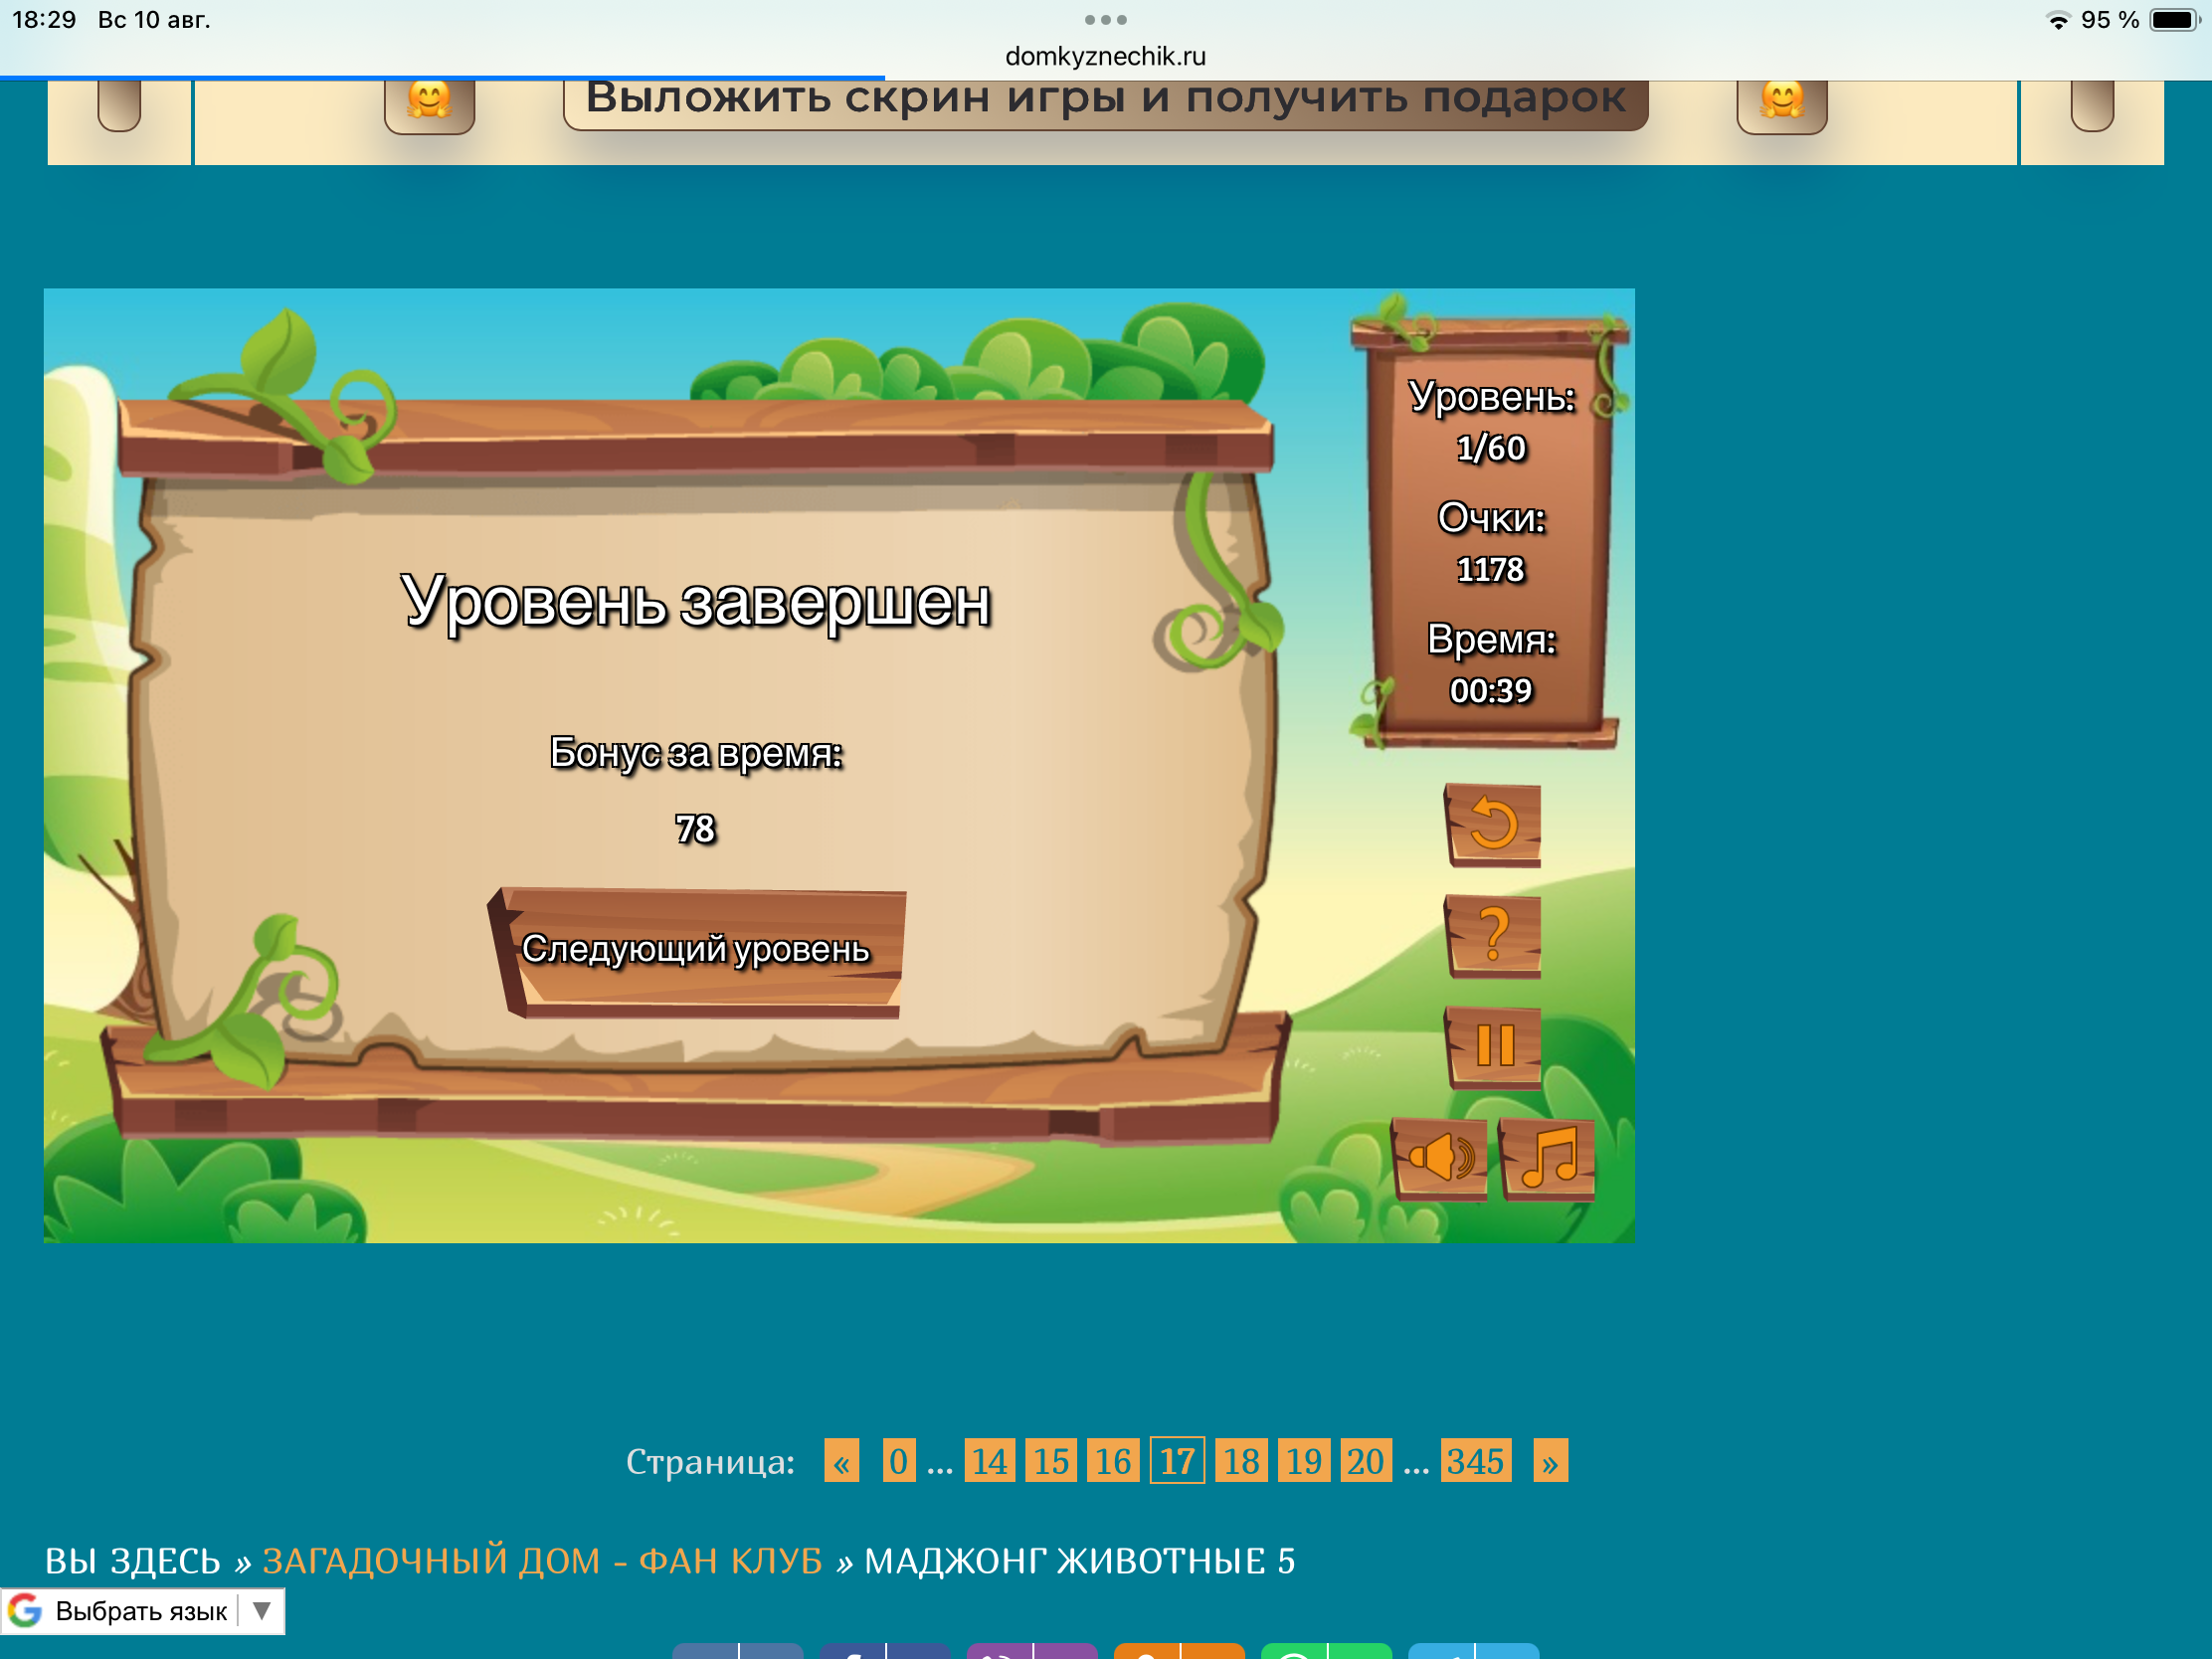
Task: Click Выложить скрин игры и получить подарок
Action: coord(1105,99)
